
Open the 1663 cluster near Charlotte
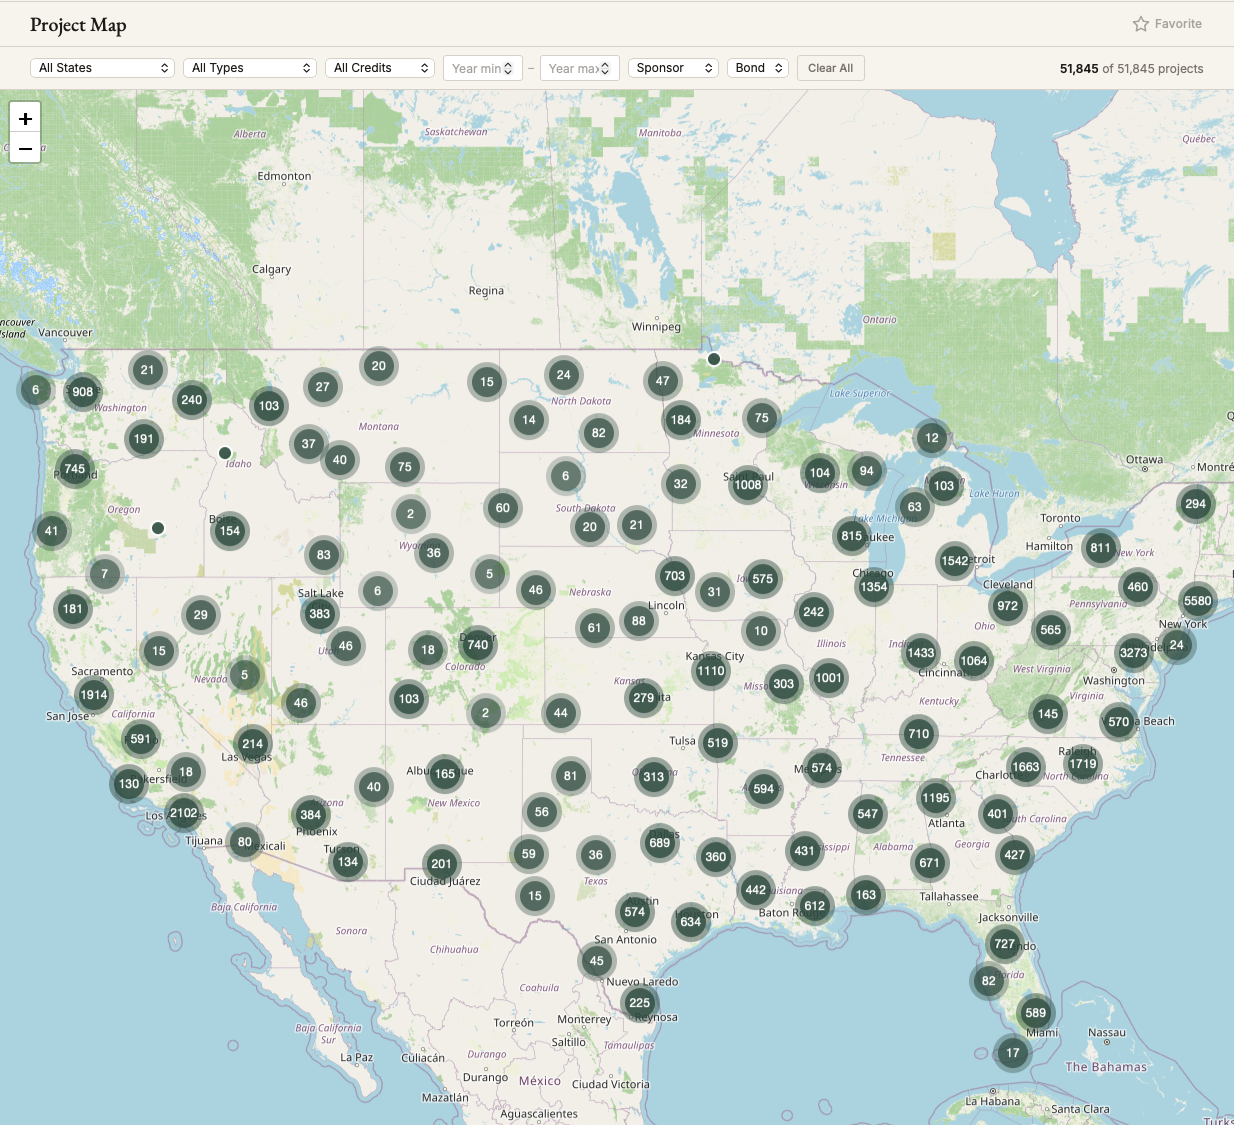click(x=1026, y=767)
